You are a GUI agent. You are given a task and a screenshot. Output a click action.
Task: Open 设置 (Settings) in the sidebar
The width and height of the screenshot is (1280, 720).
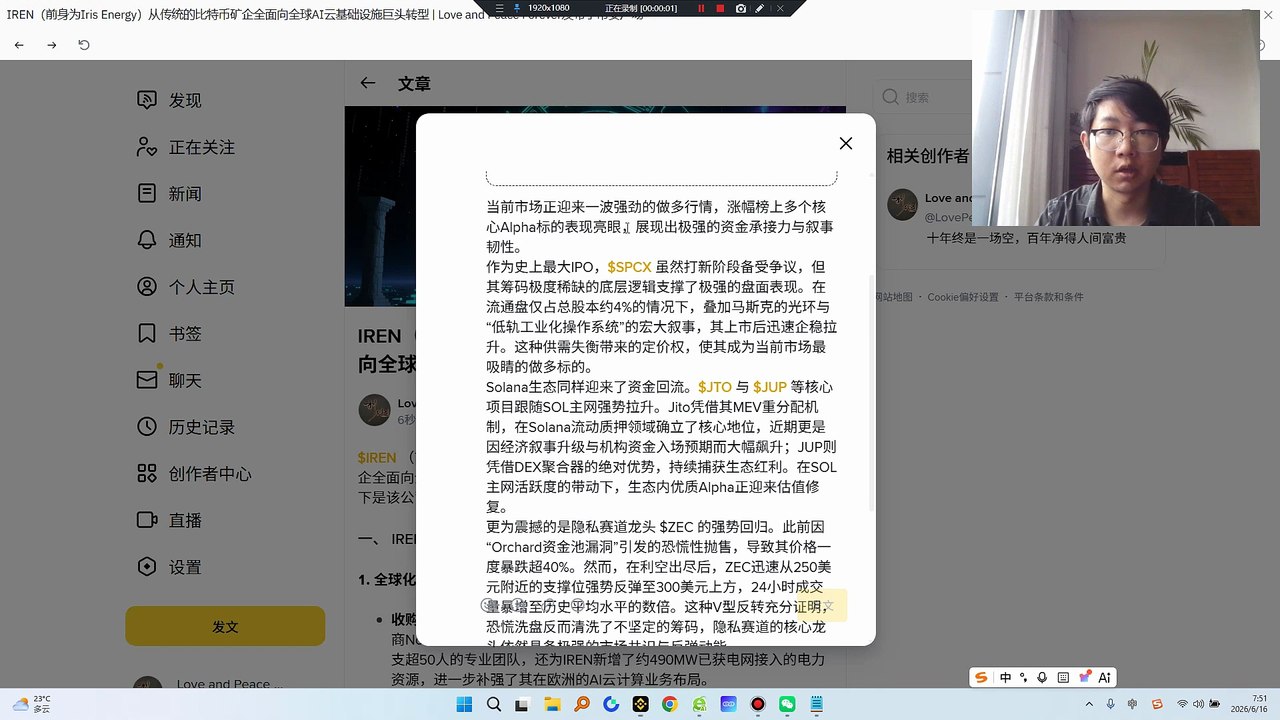(x=170, y=567)
